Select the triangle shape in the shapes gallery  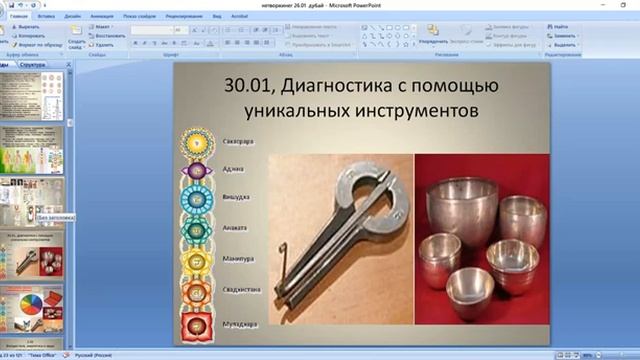pyautogui.click(x=364, y=36)
